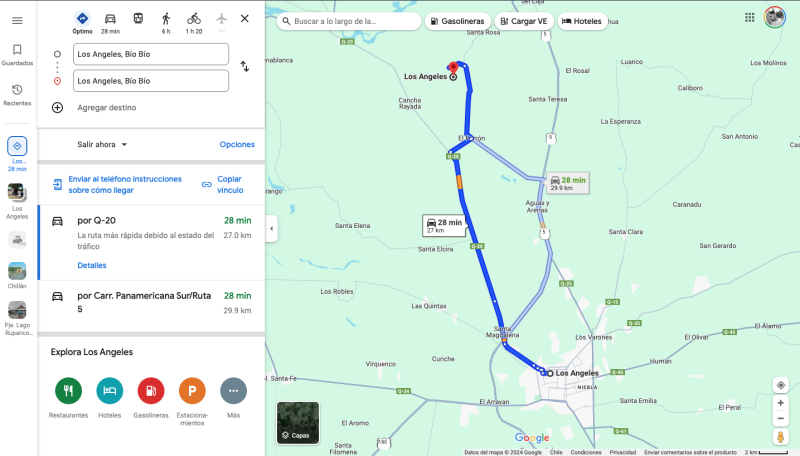
Task: Open the Guardados tab
Action: 17,55
